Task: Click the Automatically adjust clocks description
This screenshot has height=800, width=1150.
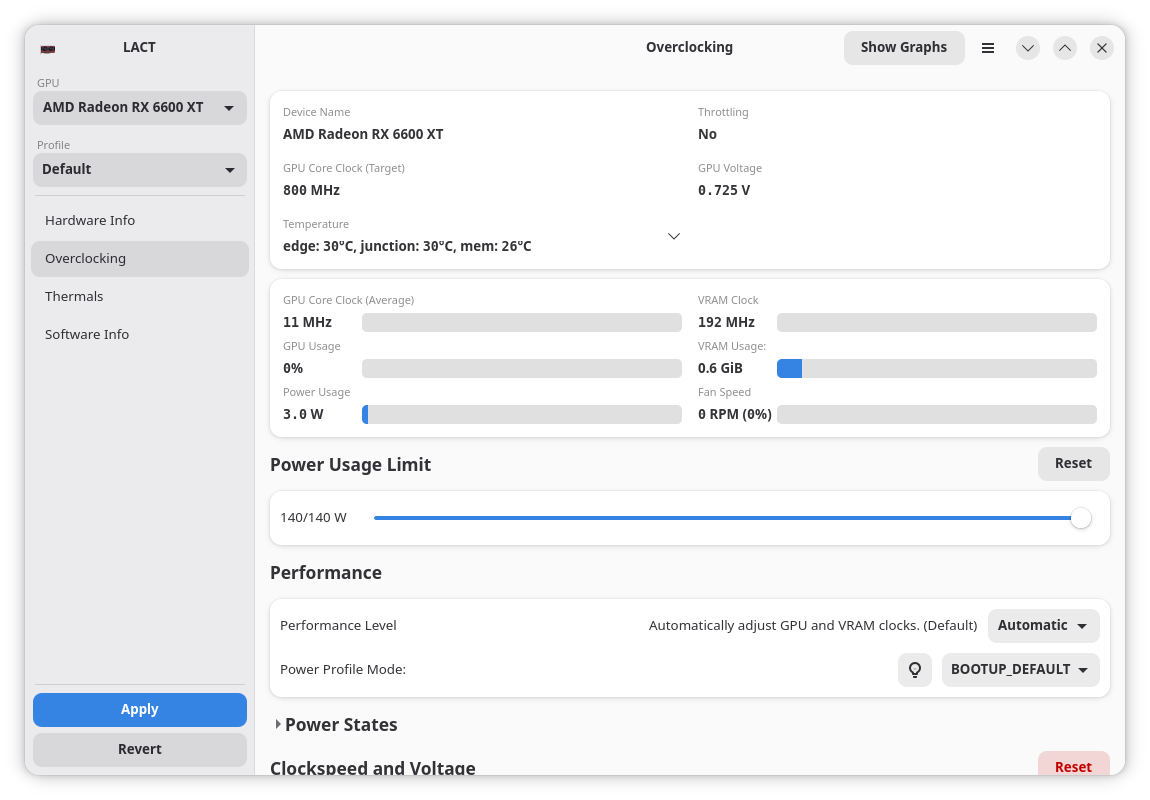Action: coord(813,625)
